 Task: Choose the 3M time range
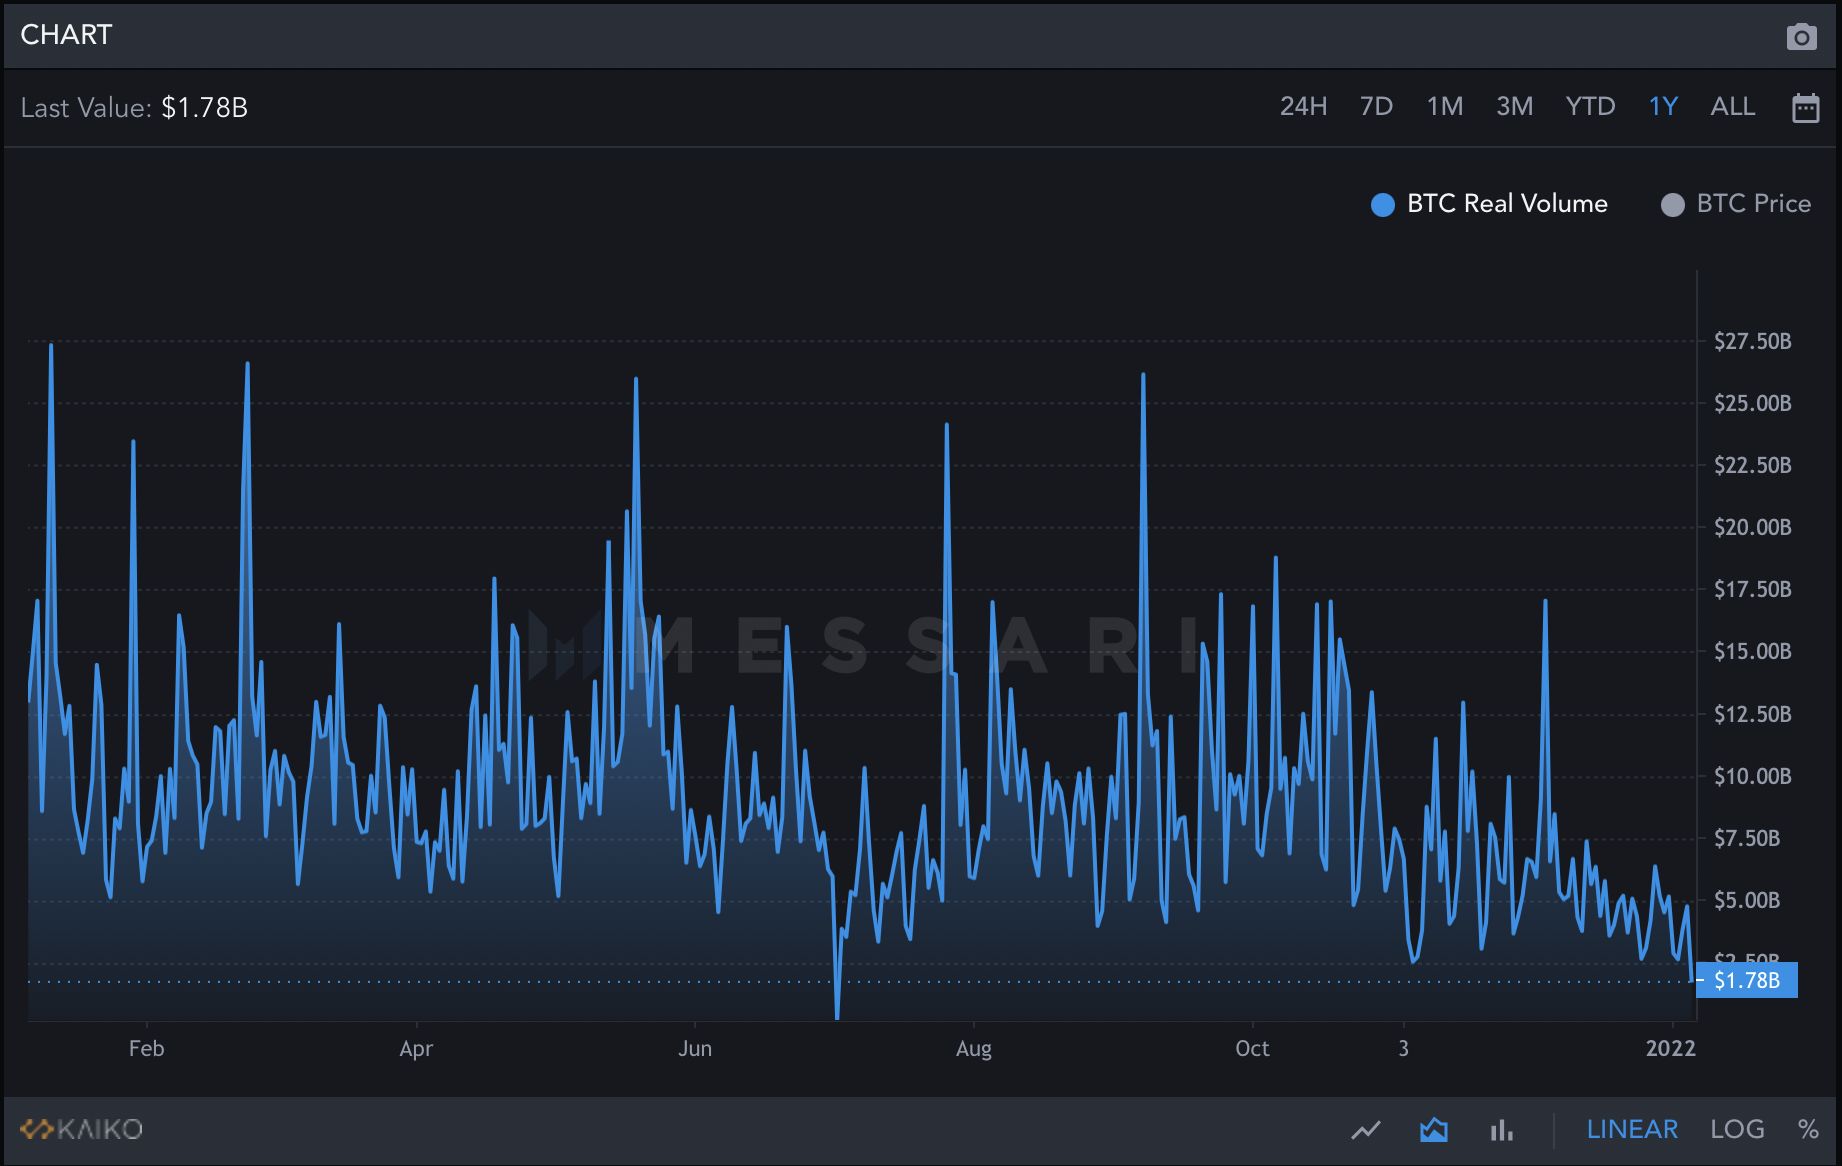pos(1515,107)
